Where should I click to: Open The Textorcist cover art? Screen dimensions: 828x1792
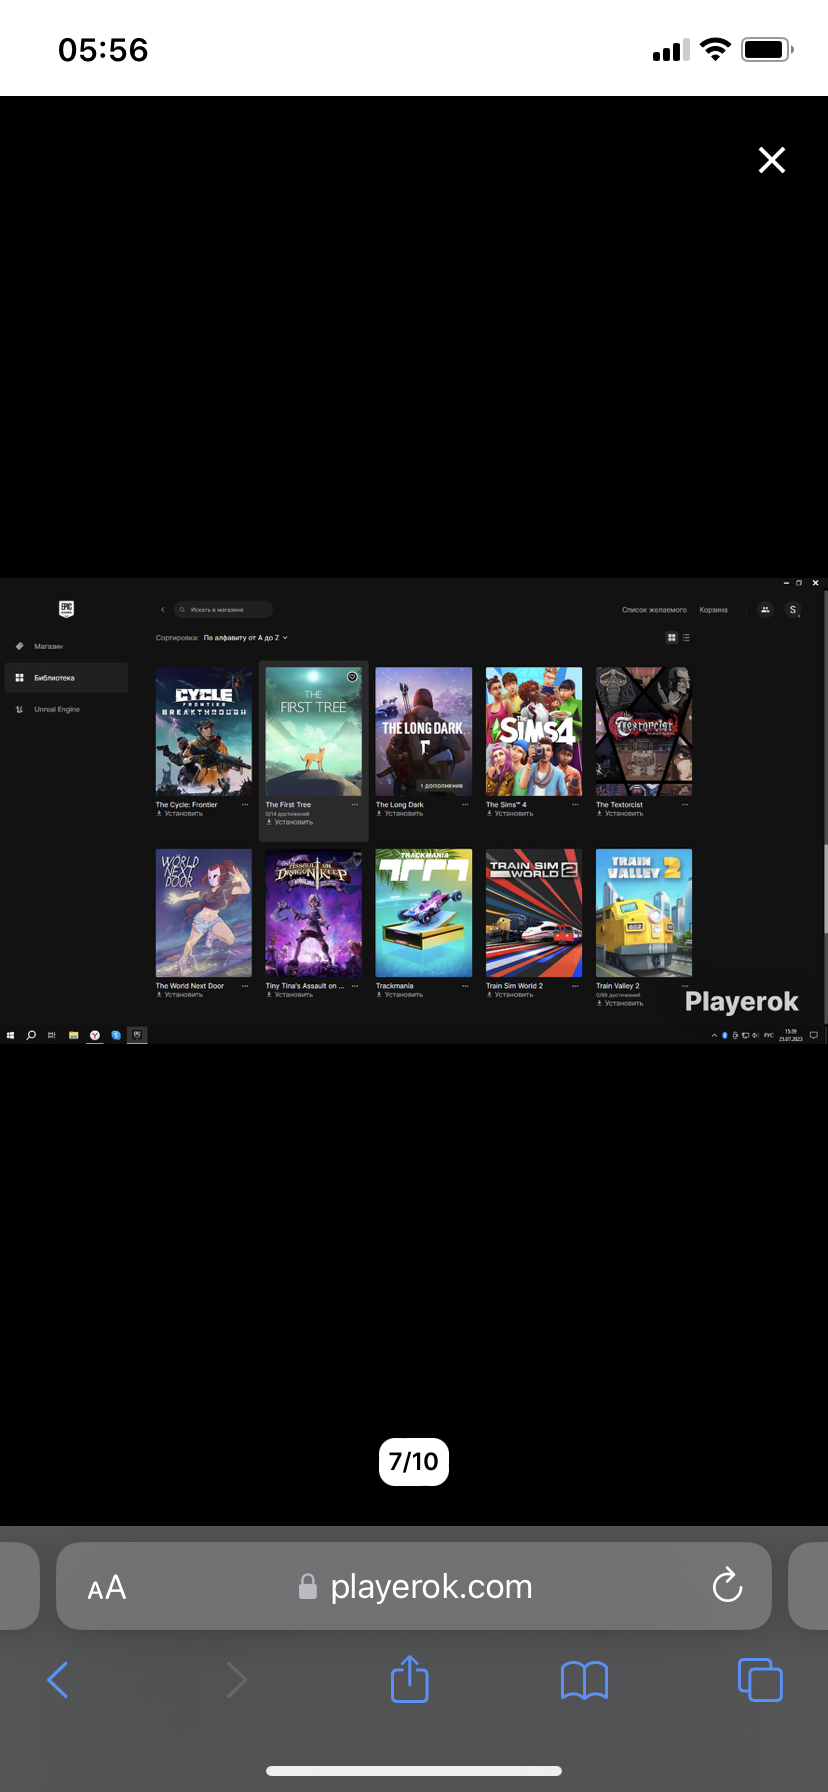pyautogui.click(x=644, y=731)
